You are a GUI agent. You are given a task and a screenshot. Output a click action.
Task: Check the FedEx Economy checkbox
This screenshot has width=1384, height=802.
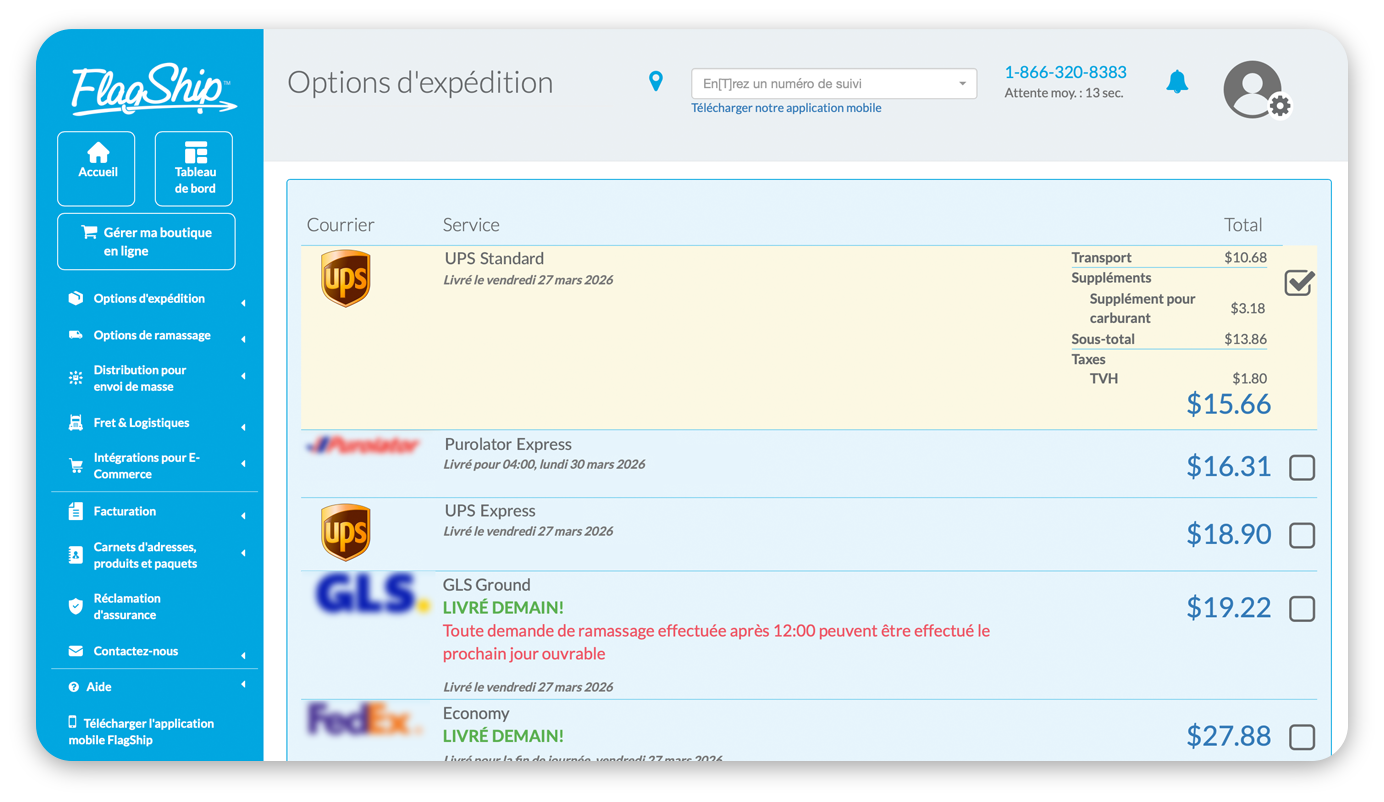1302,737
